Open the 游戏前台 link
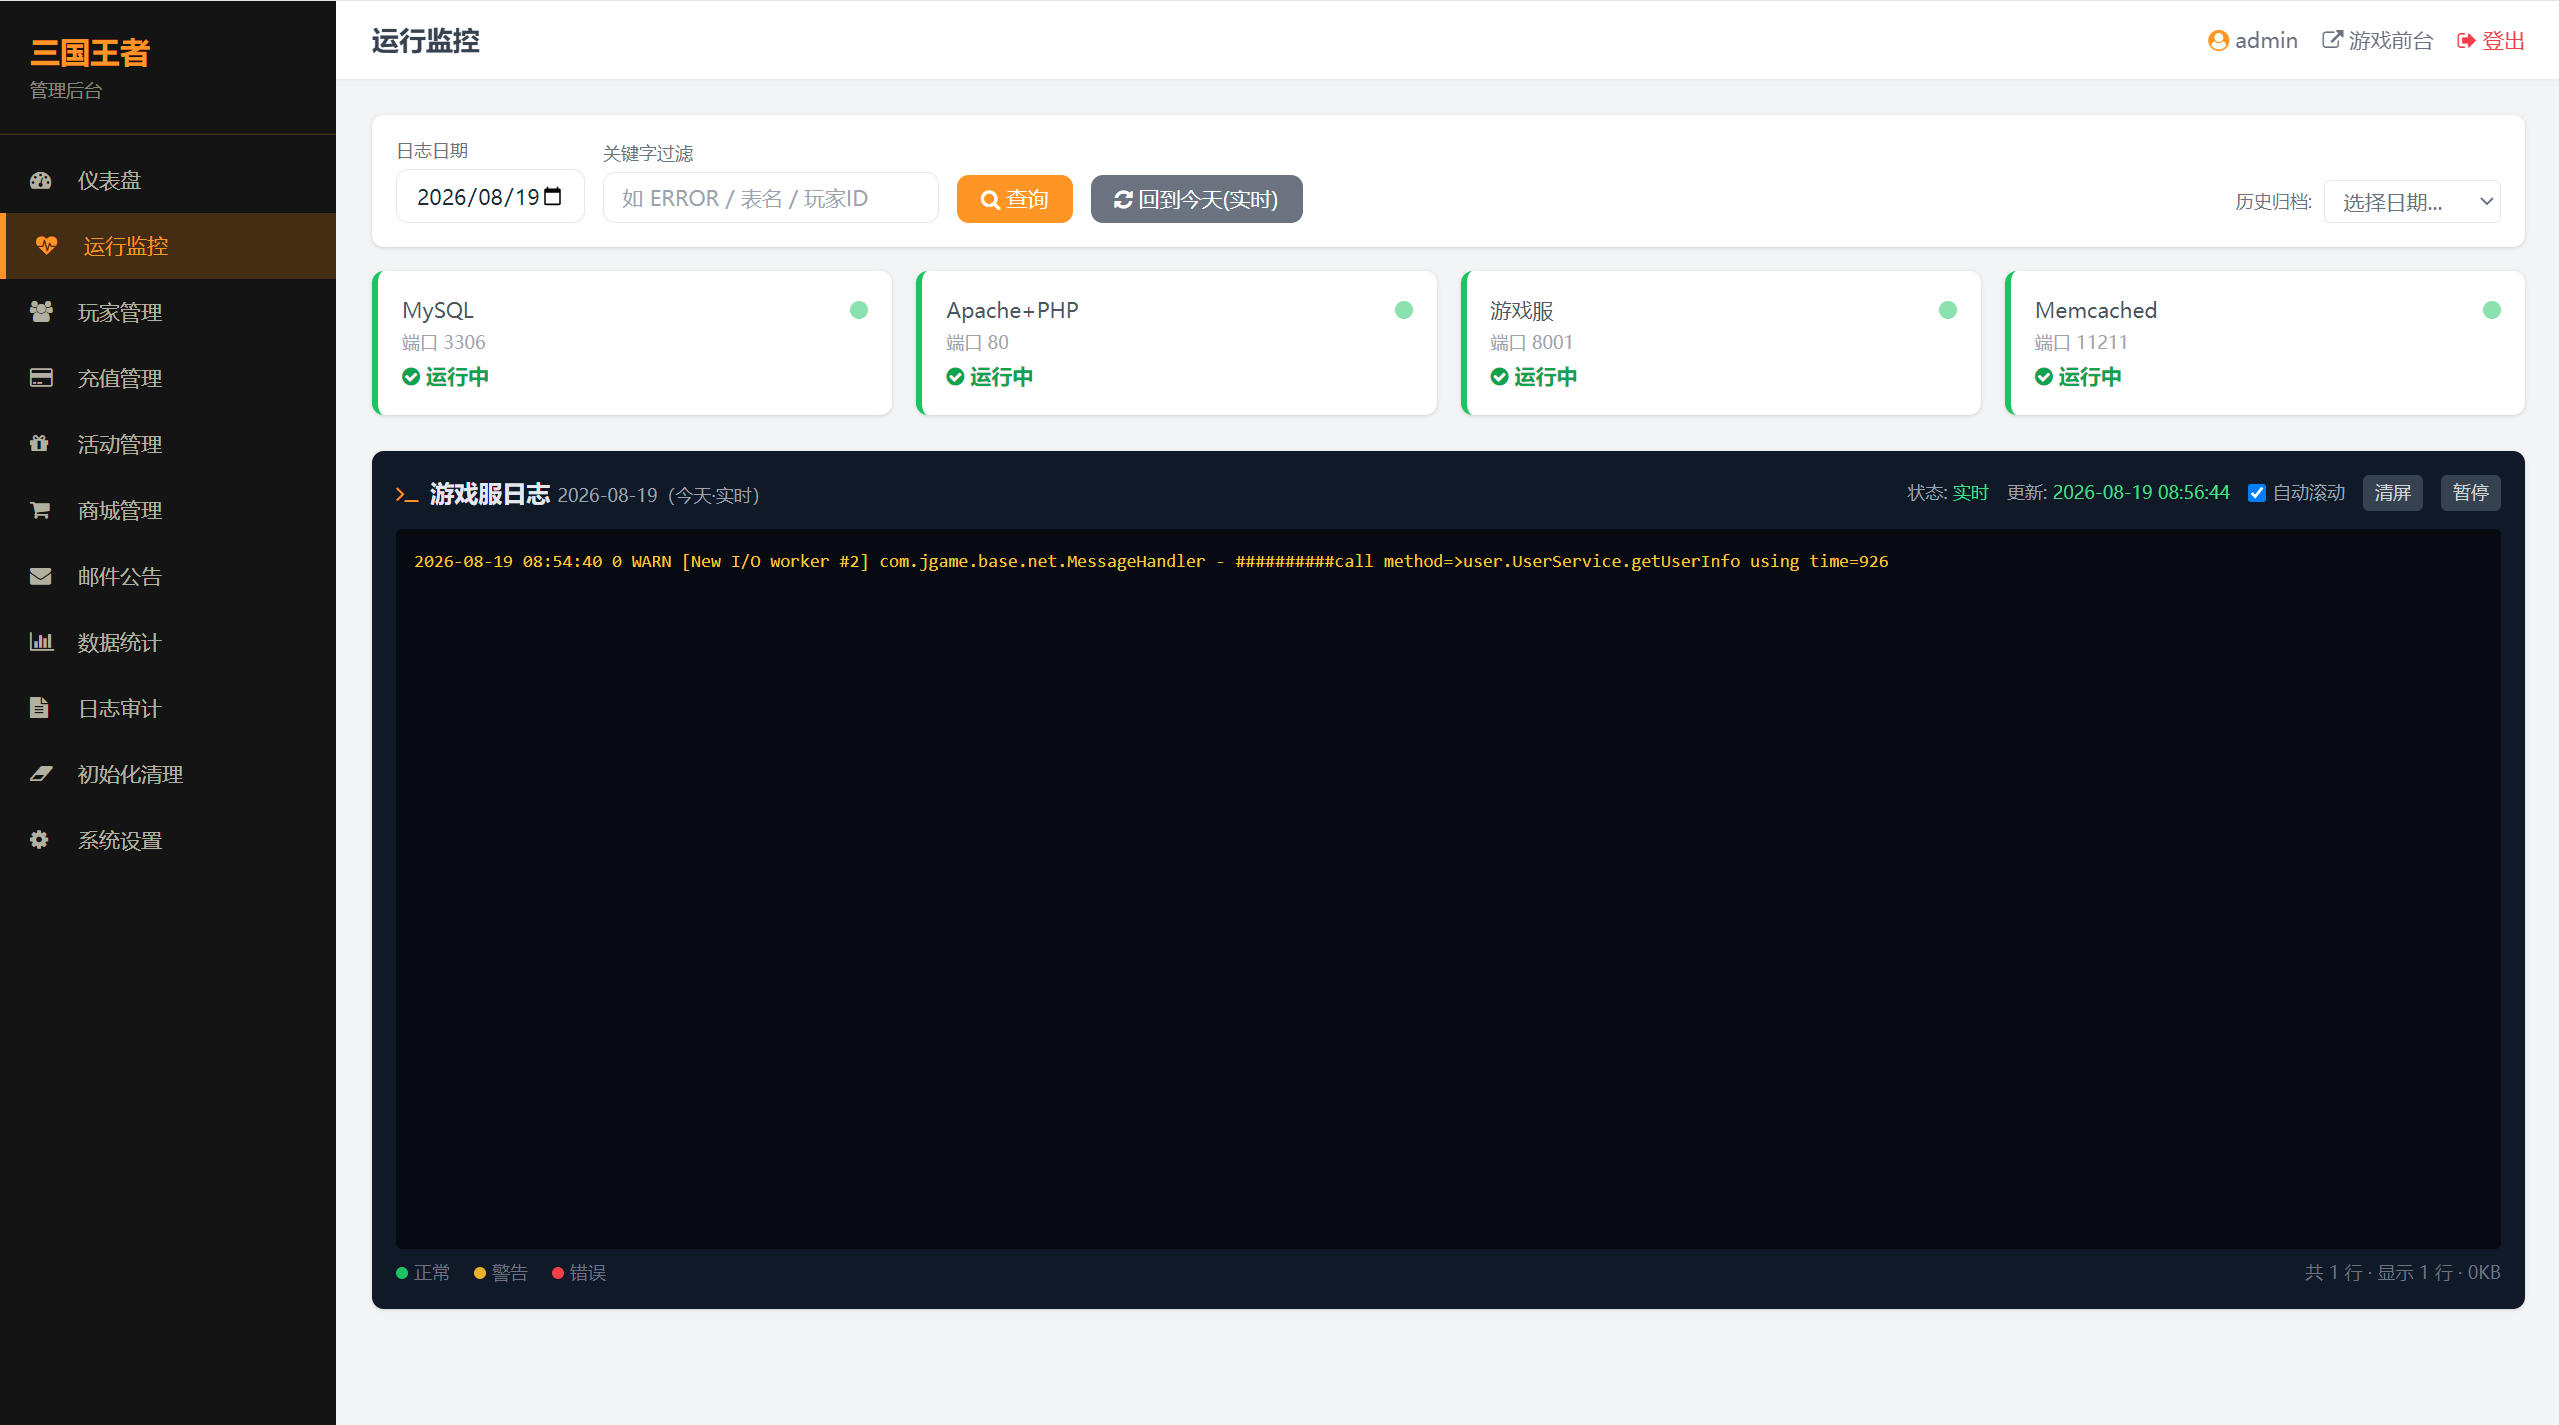 click(2377, 41)
